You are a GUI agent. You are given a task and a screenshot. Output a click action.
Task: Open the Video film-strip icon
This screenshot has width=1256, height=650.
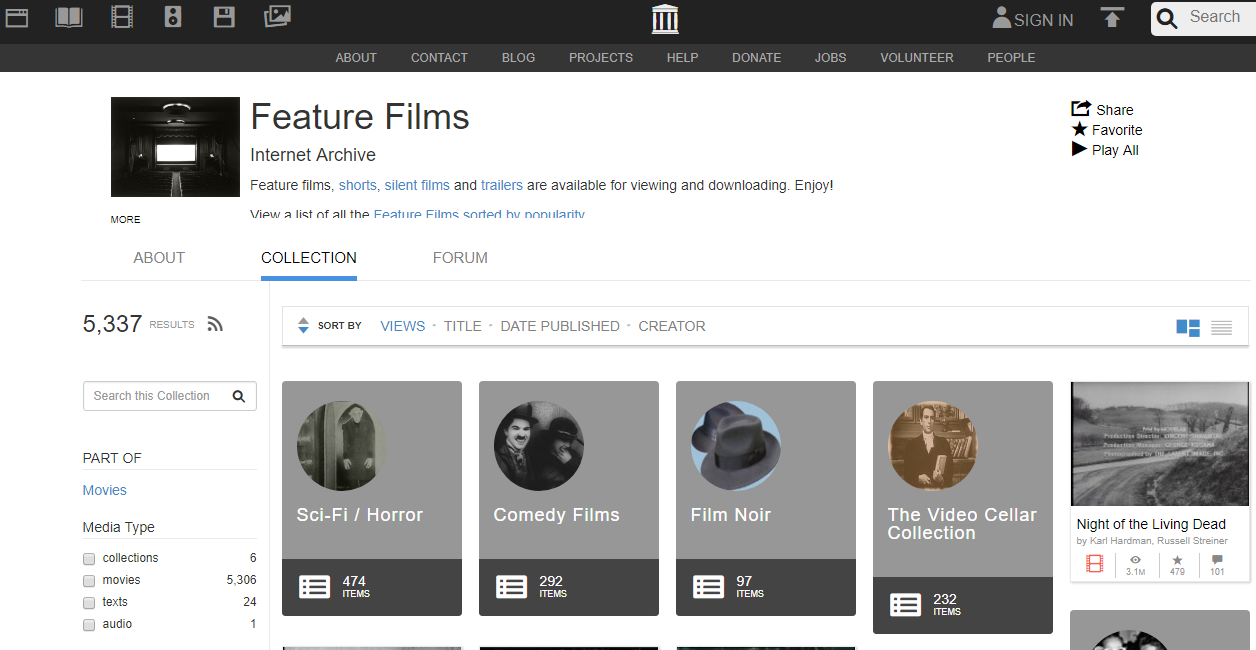[x=122, y=16]
